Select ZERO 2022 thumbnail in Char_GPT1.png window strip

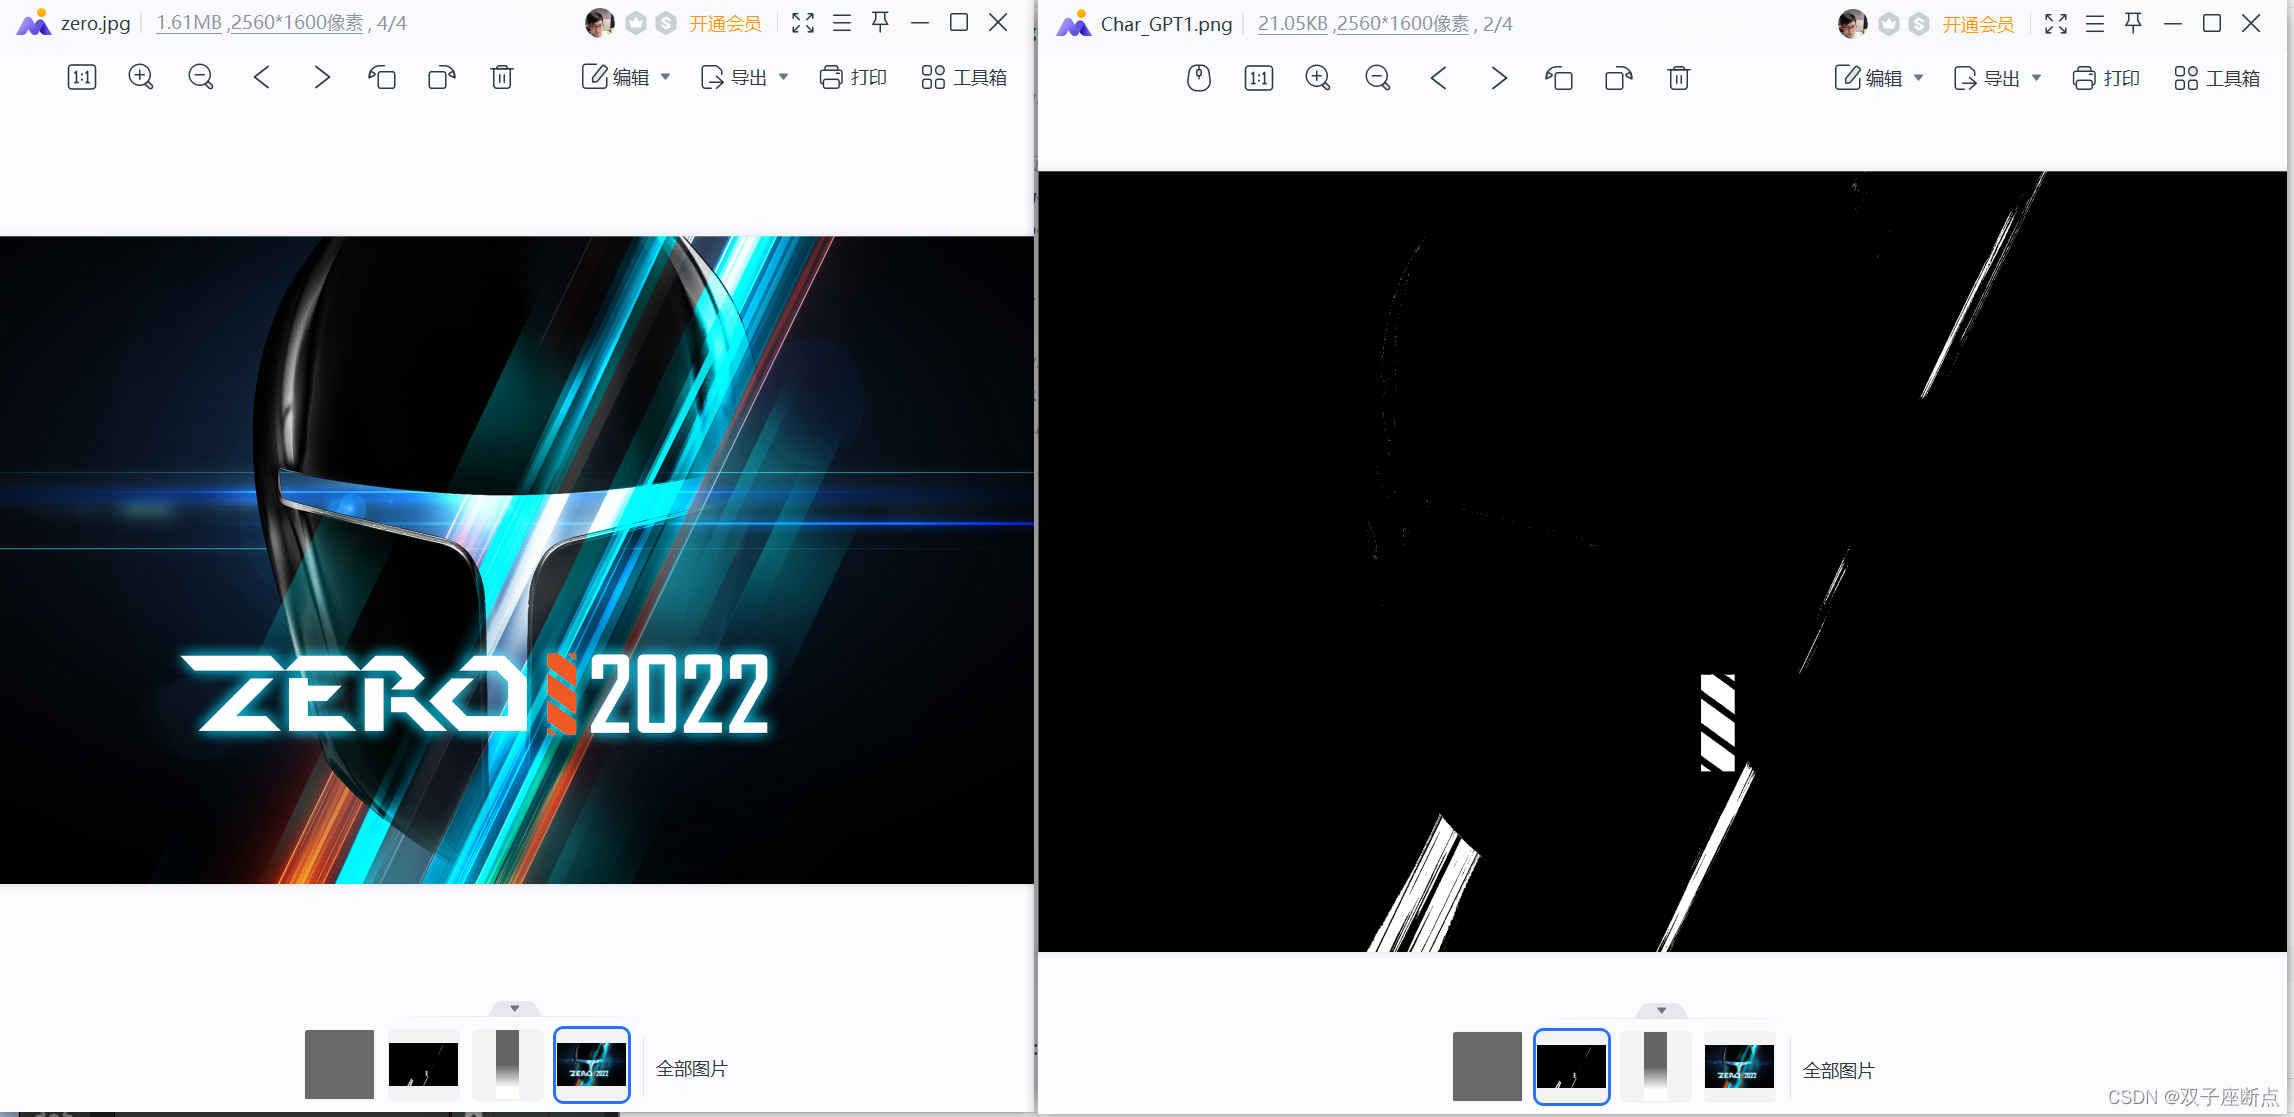click(1739, 1066)
